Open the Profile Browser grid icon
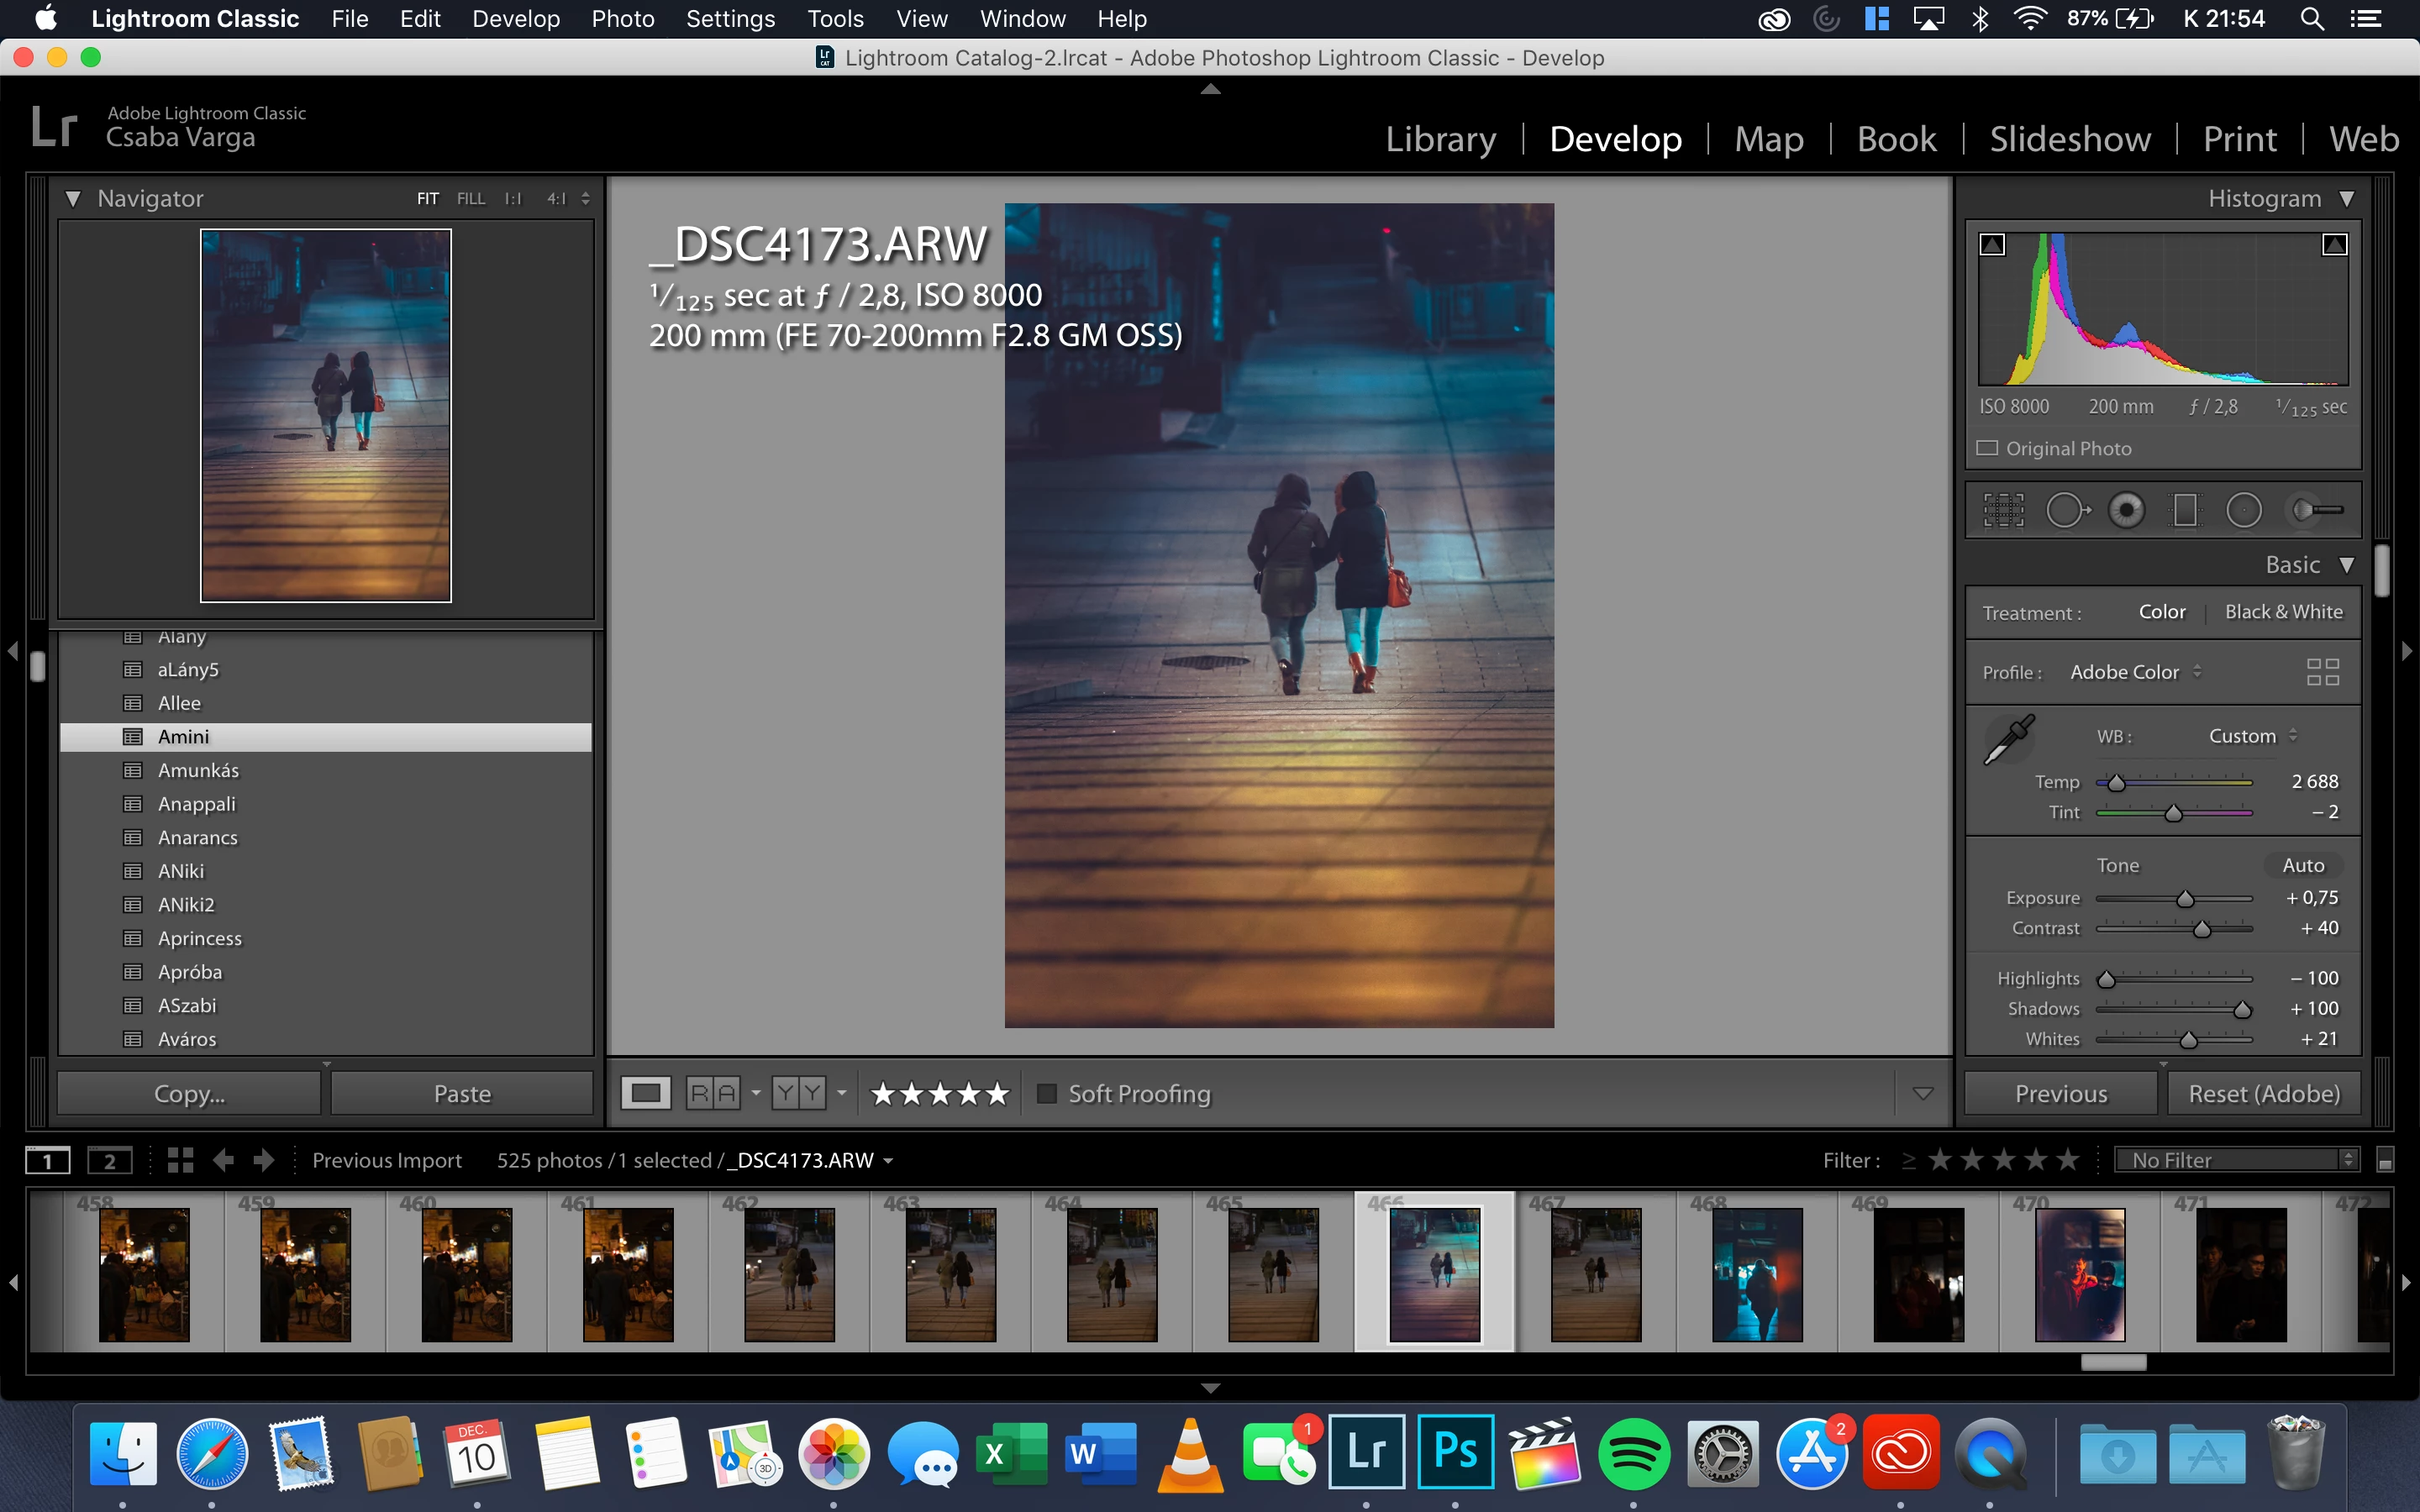Viewport: 2420px width, 1512px height. [2322, 672]
